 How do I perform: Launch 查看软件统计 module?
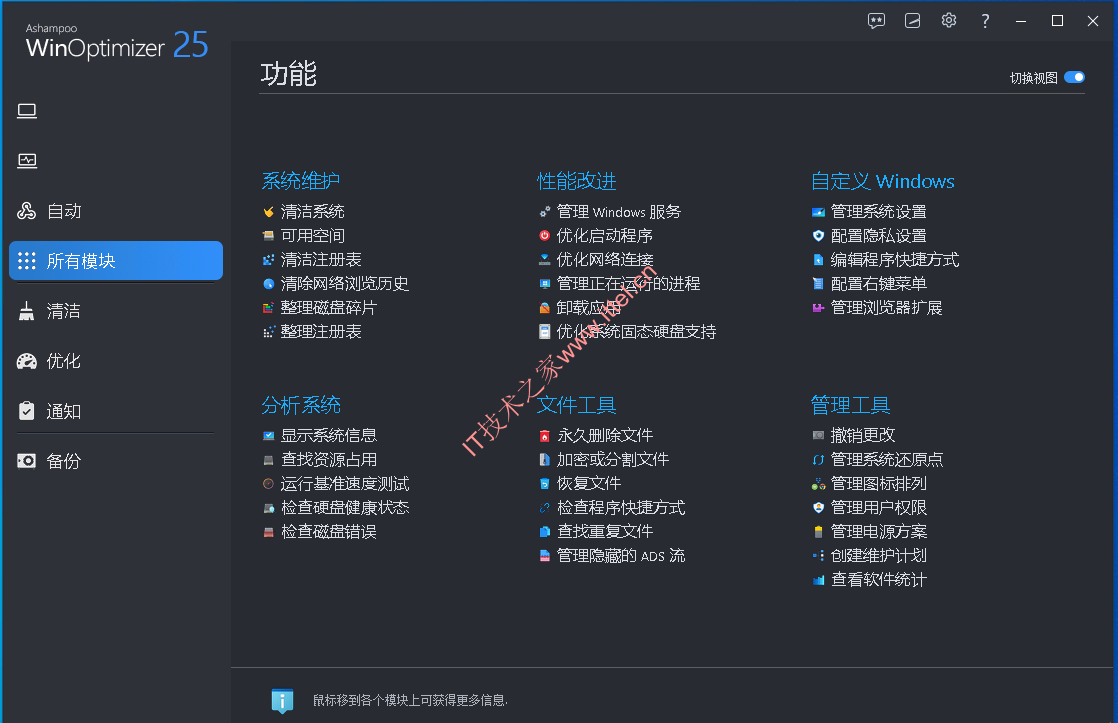(878, 580)
